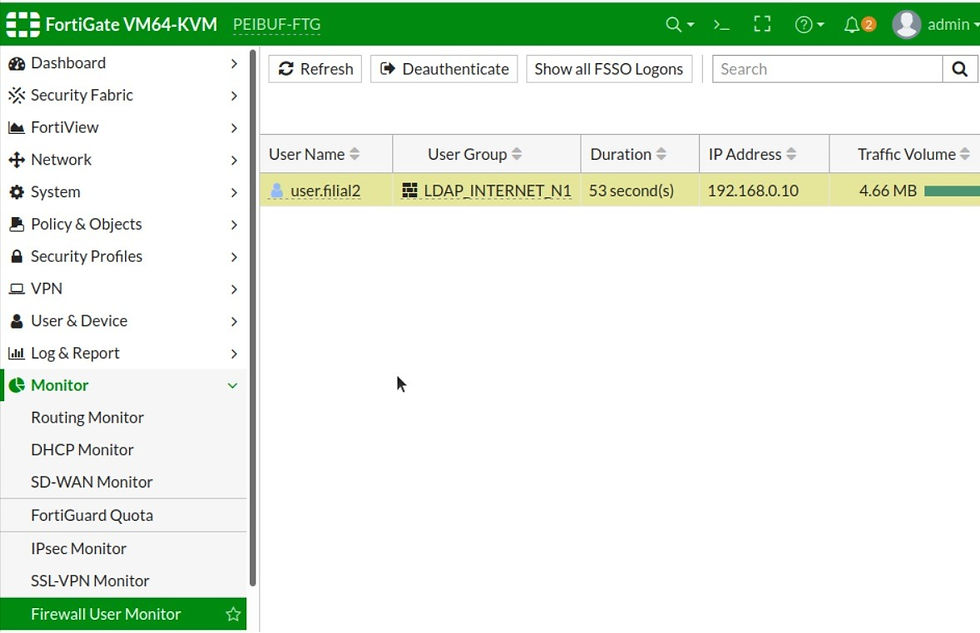Expand the Policy & Objects chevron

pyautogui.click(x=234, y=225)
